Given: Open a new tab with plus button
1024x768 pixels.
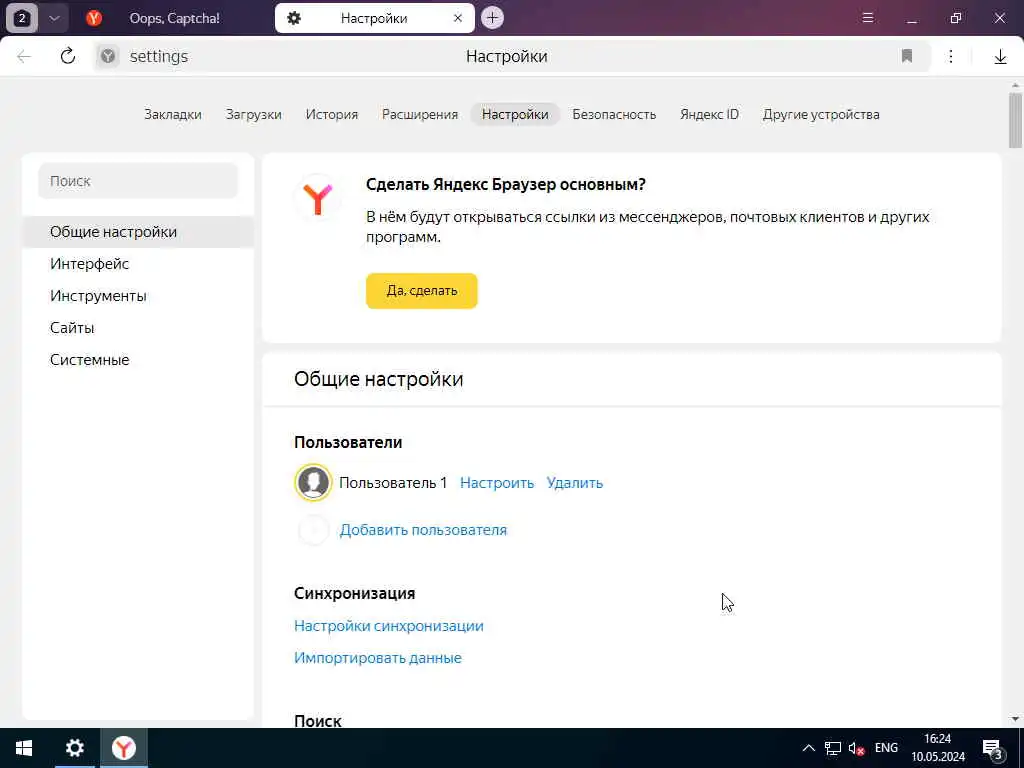Looking at the screenshot, I should tap(492, 18).
